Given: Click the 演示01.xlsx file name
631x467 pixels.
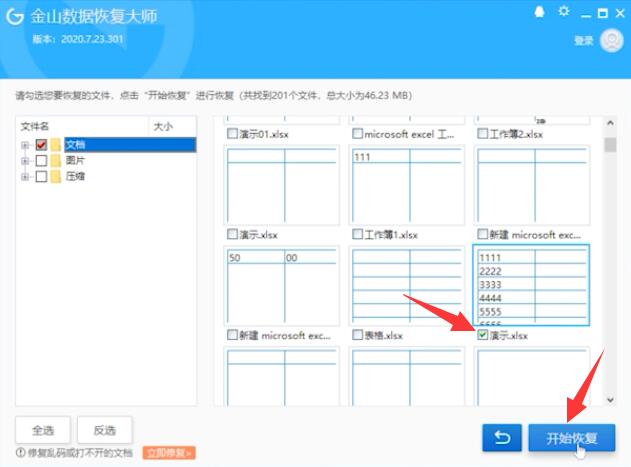Looking at the screenshot, I should tap(264, 134).
